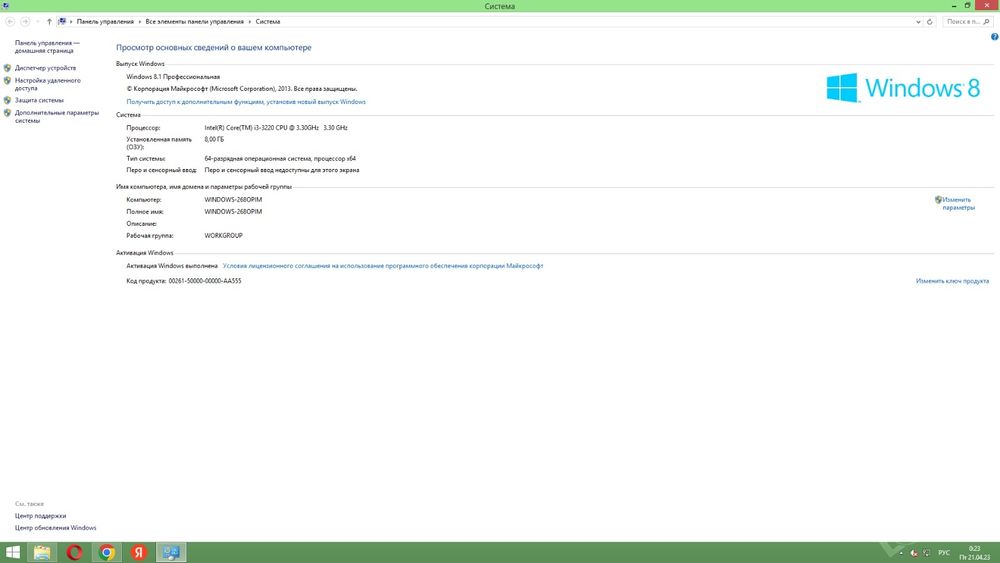Minimize the Система window

coord(954,5)
